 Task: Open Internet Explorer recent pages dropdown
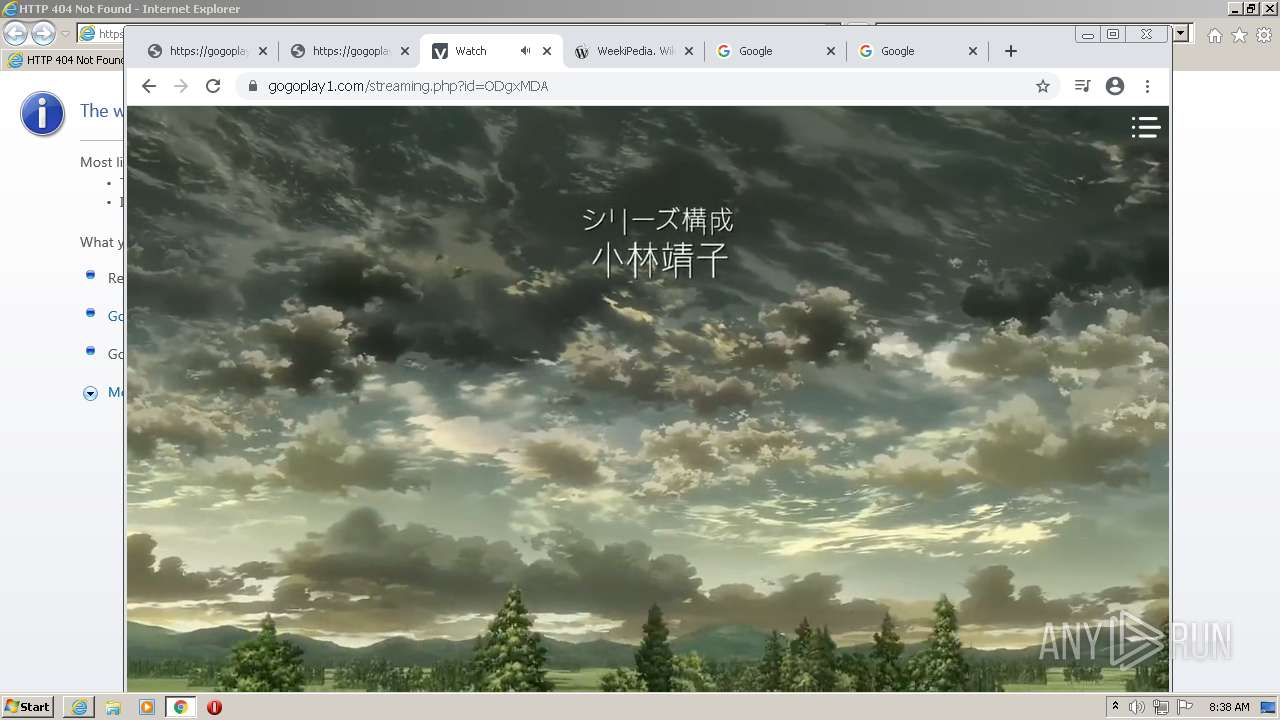[x=65, y=34]
